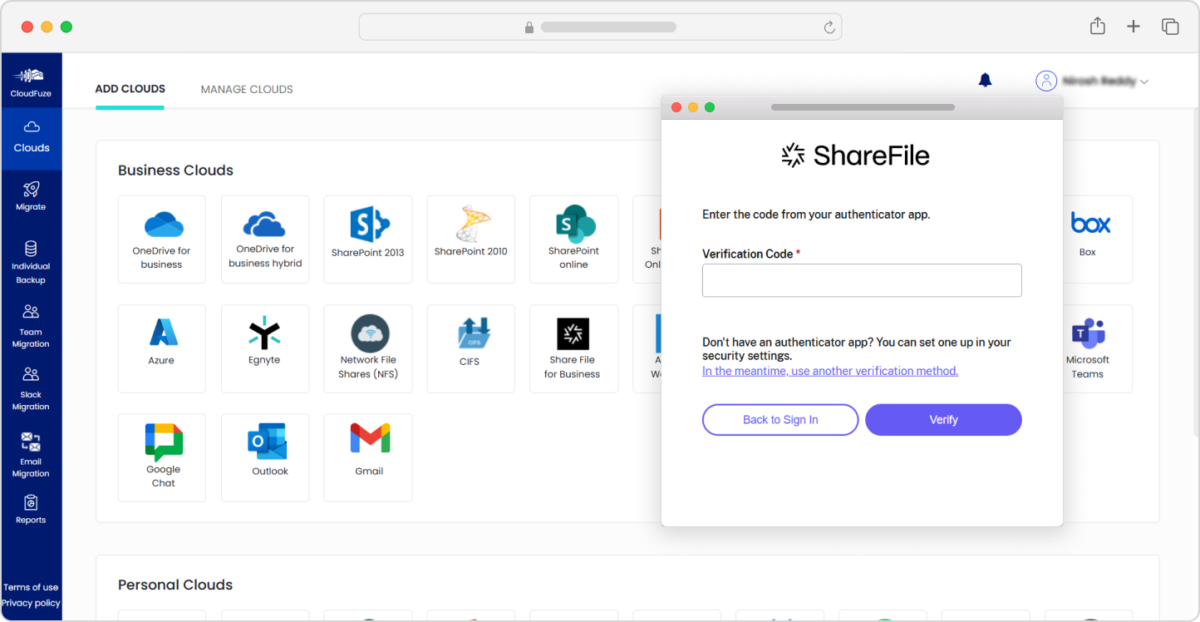The image size is (1200, 622).
Task: Pick the Microsoft Teams connector
Action: tap(1087, 348)
